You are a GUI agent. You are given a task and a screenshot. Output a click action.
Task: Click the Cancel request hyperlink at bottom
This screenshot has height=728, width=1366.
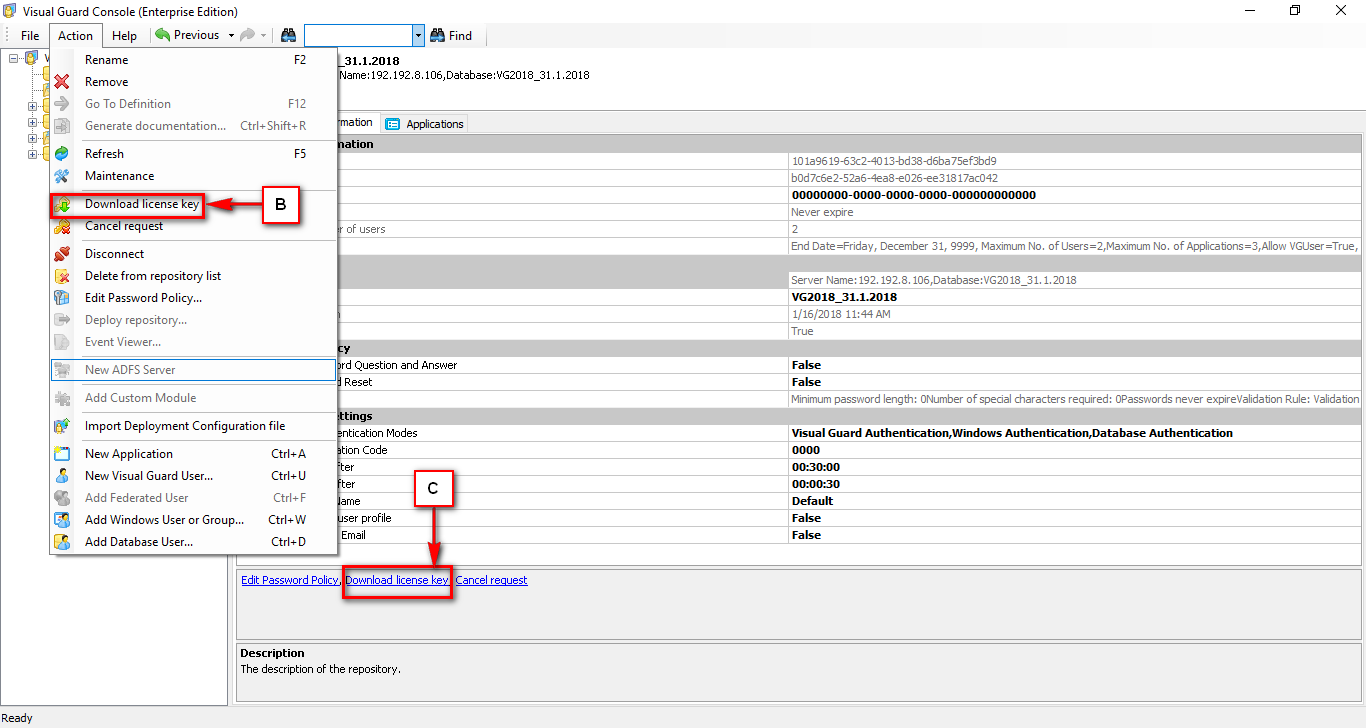490,579
